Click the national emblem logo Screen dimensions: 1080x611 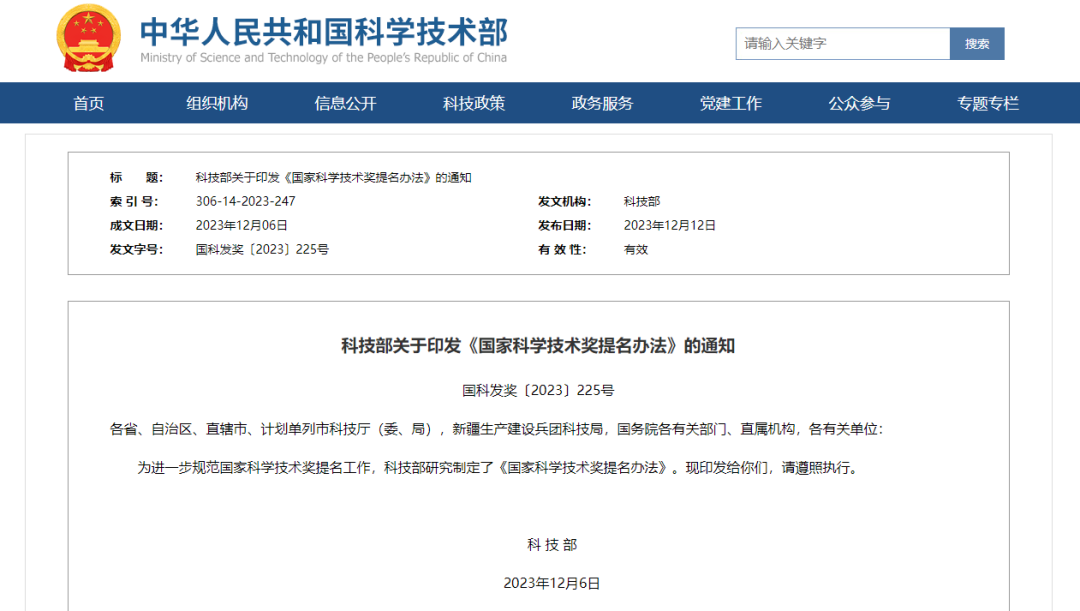point(88,38)
